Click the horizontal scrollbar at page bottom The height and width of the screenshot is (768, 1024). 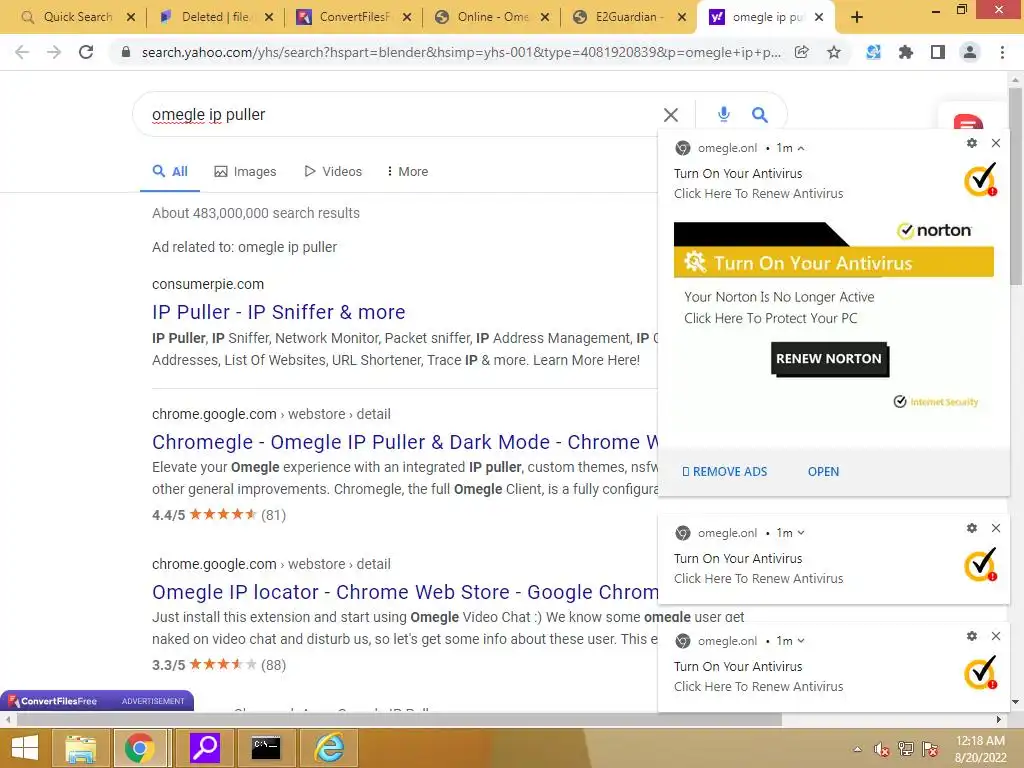click(x=398, y=720)
